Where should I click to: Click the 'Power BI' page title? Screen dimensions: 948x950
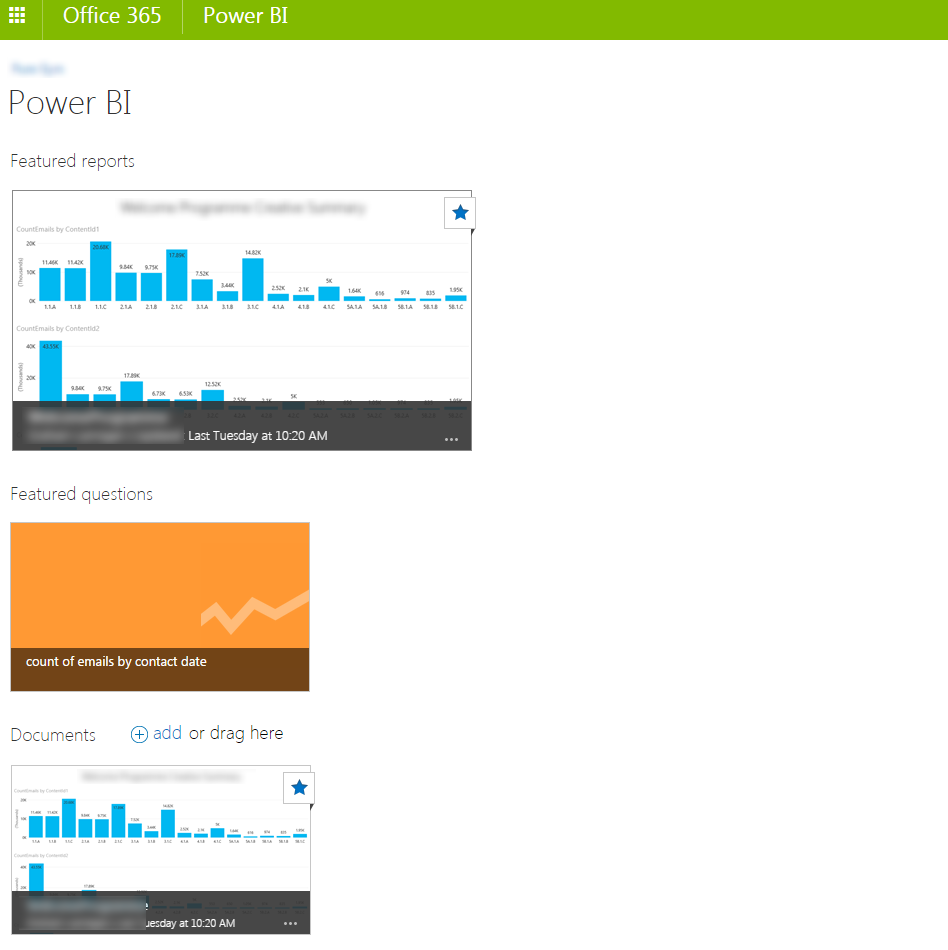pyautogui.click(x=70, y=102)
